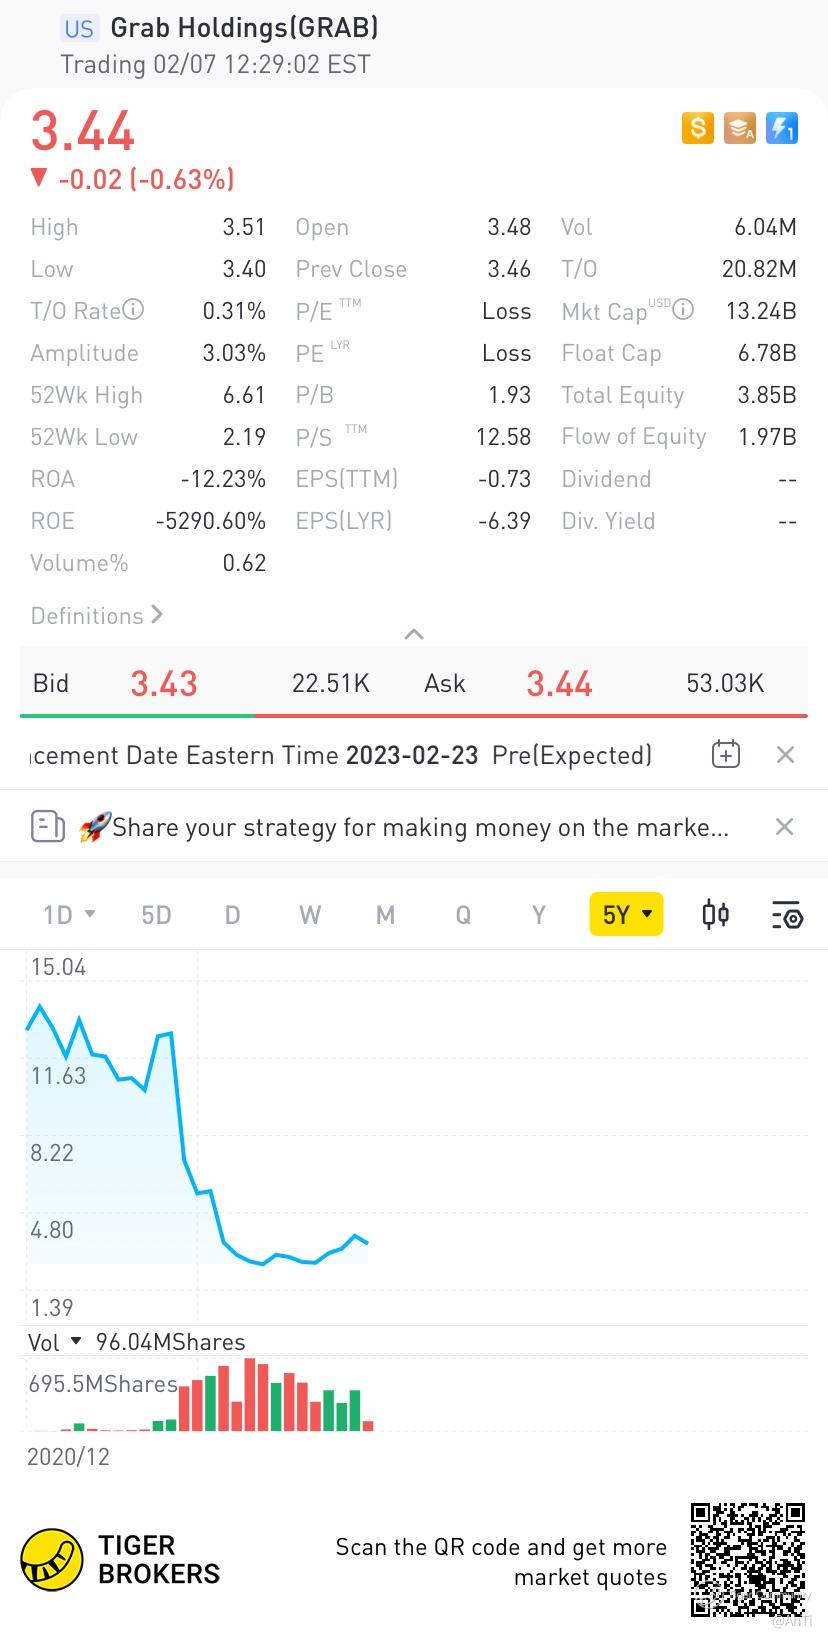Add earnings date to calendar icon
Image resolution: width=828 pixels, height=1640 pixels.
pos(726,755)
